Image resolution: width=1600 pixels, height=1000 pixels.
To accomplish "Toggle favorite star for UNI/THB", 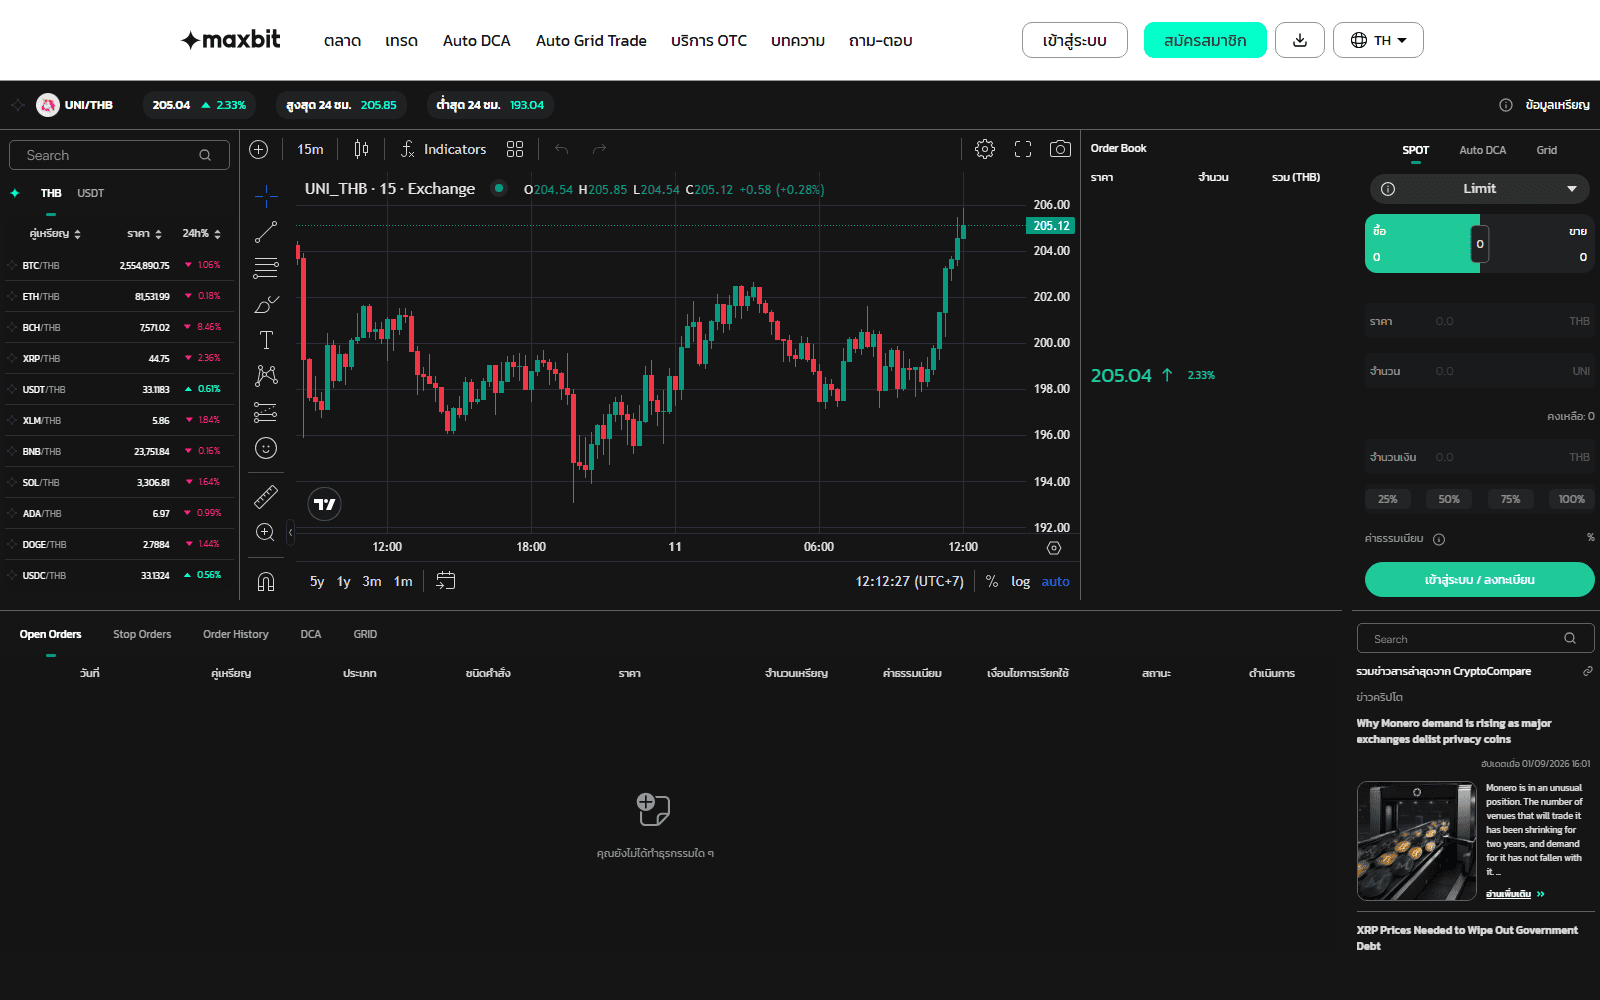I will 18,105.
